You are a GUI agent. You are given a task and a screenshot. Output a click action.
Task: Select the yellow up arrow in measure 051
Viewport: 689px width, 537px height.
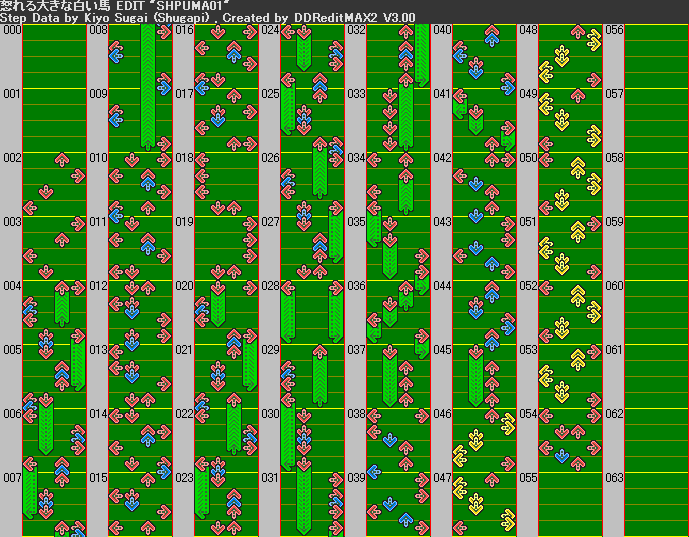578,232
